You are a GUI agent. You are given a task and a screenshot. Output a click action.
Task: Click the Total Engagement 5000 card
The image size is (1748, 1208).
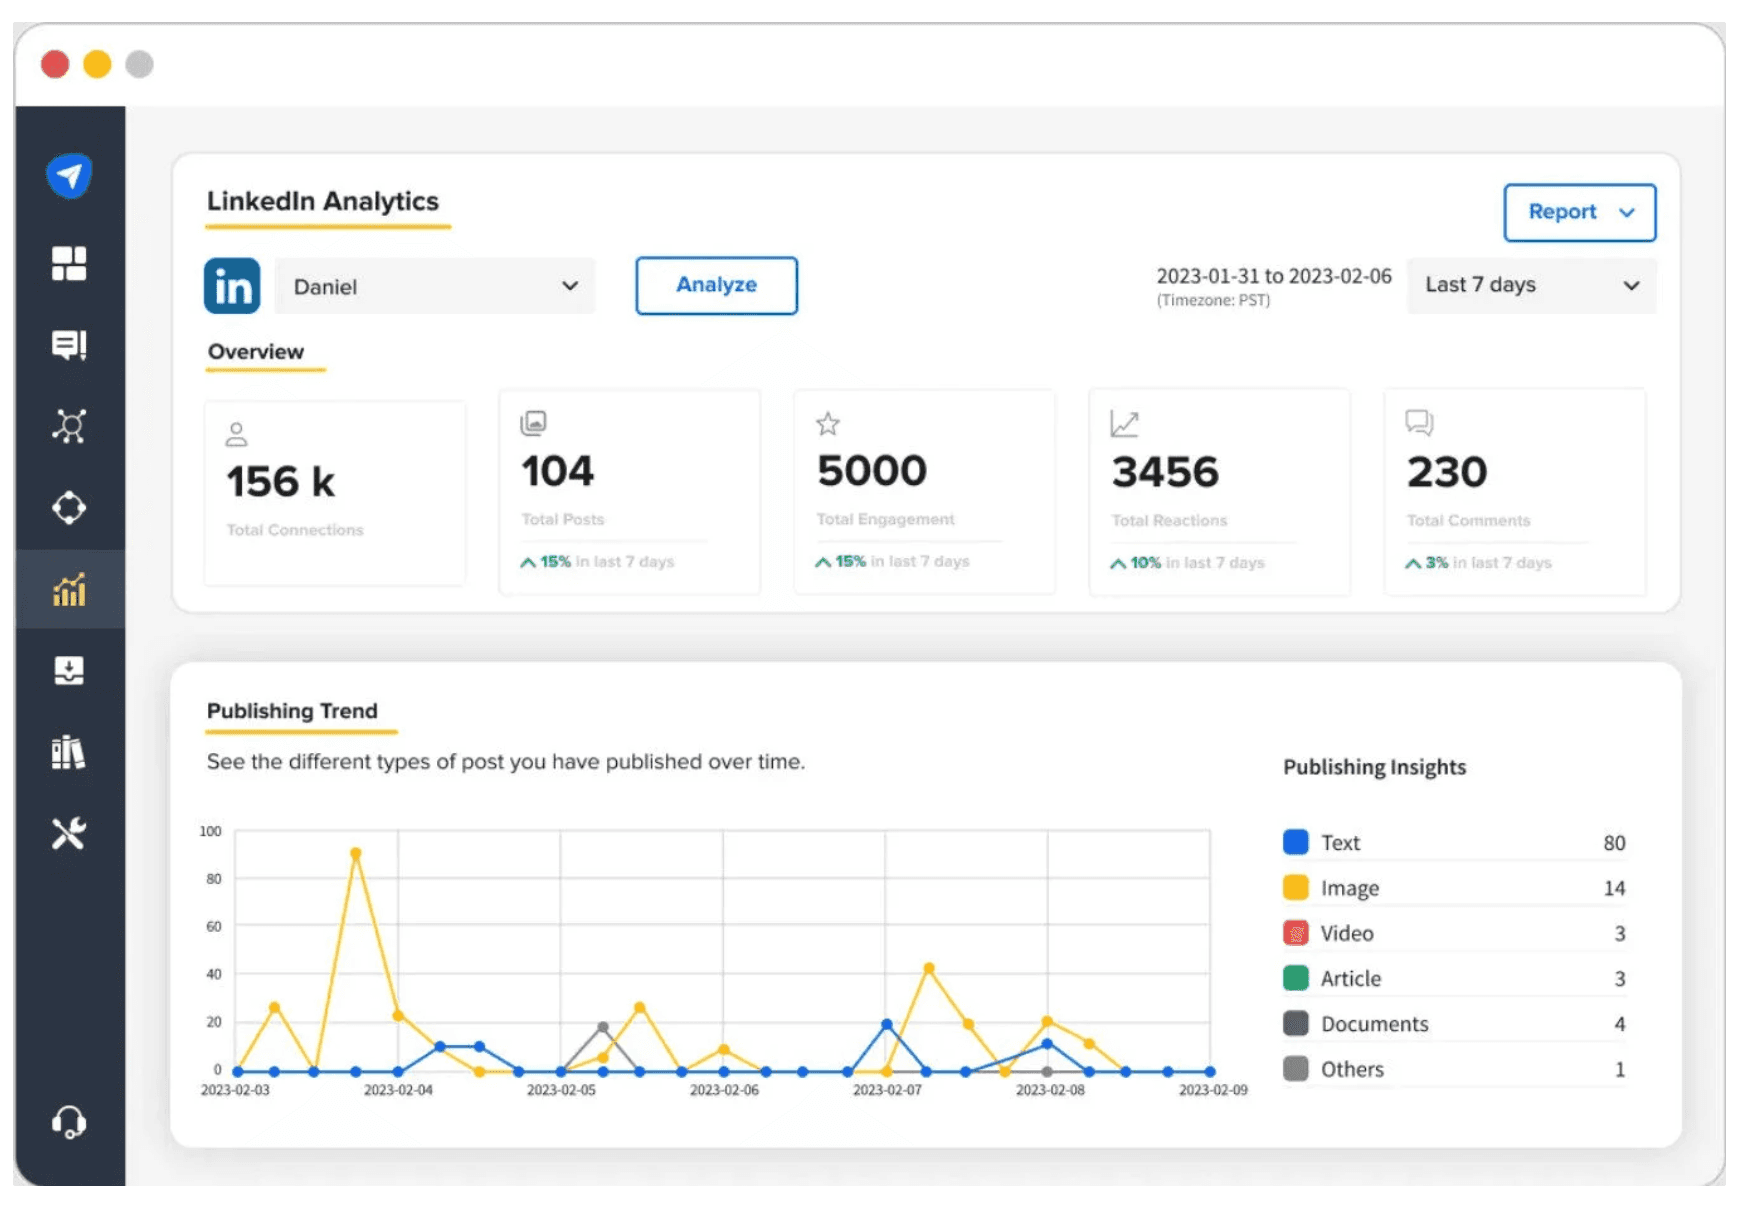tap(923, 492)
